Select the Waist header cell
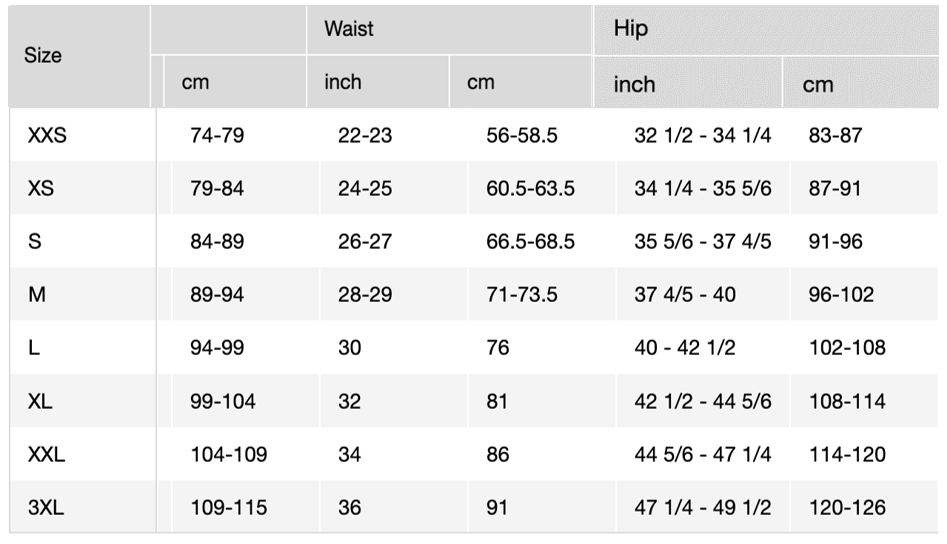The height and width of the screenshot is (544, 947). [348, 29]
